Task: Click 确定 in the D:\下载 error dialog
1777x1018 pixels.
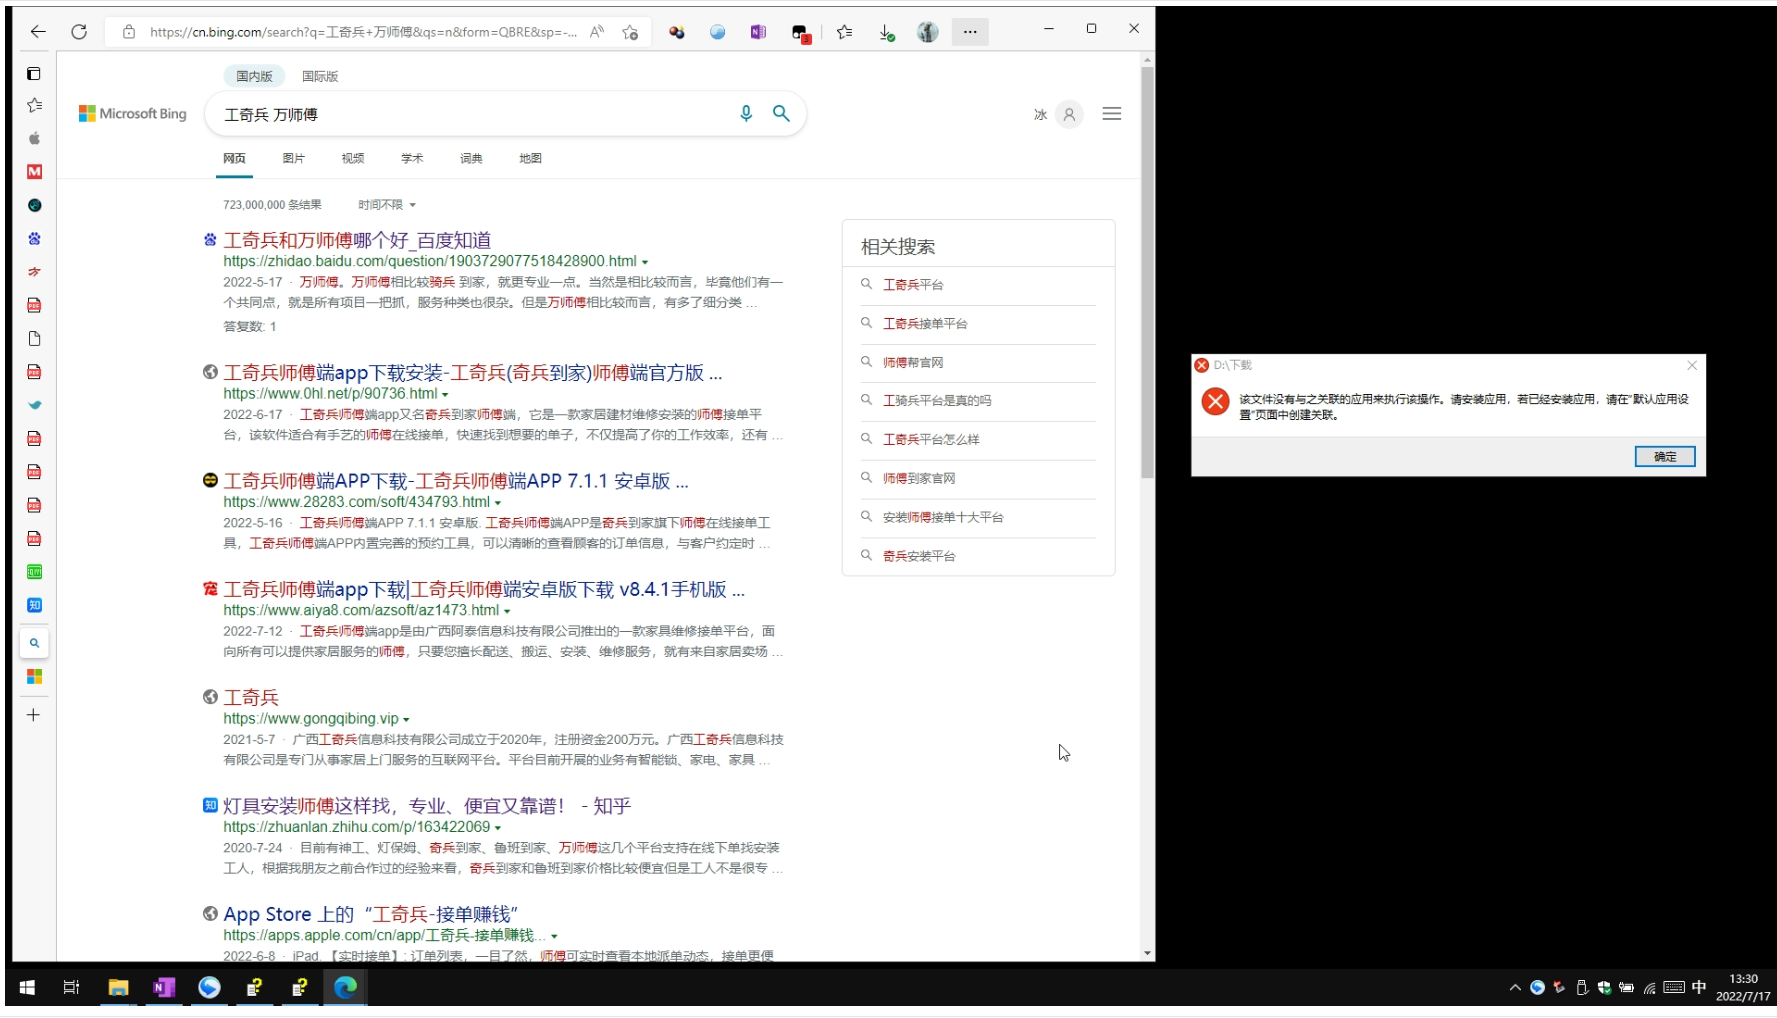Action: tap(1665, 456)
